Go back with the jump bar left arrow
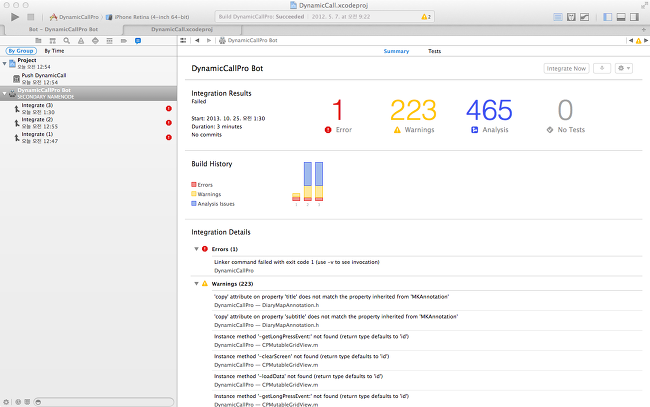 pos(197,40)
